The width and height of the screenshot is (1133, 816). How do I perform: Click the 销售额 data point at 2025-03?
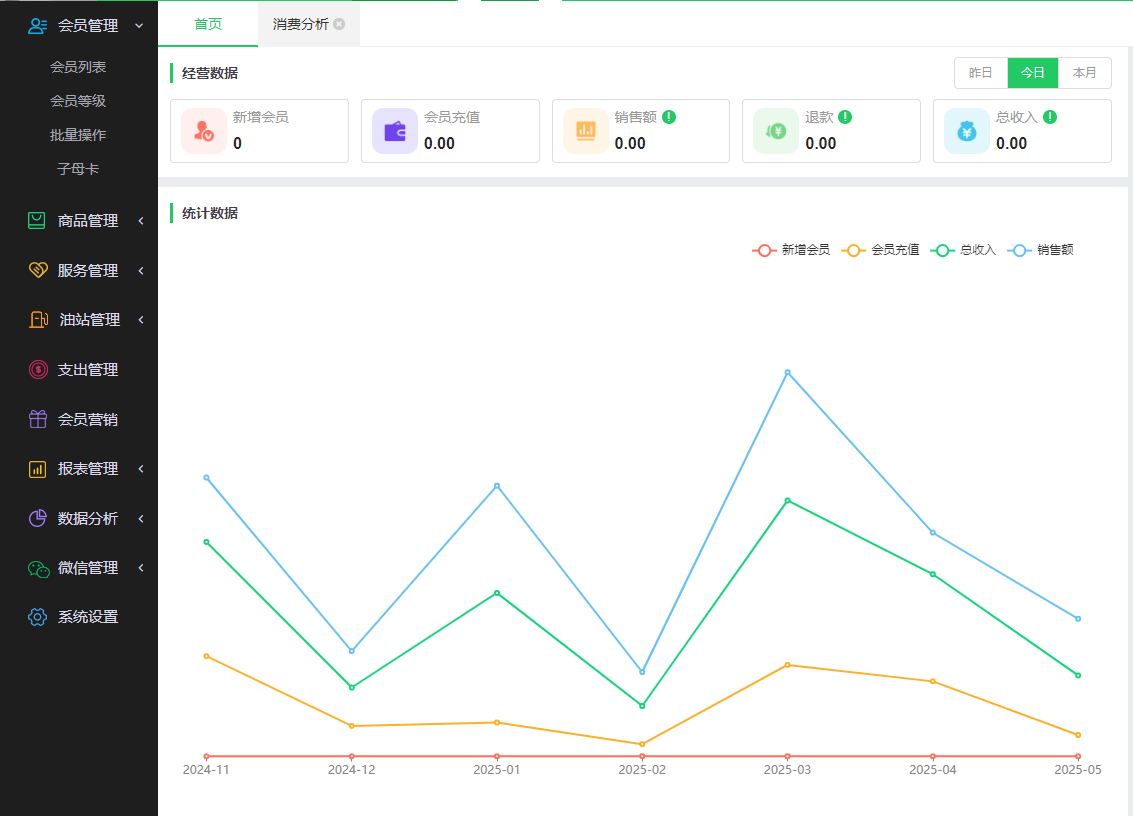pyautogui.click(x=788, y=372)
